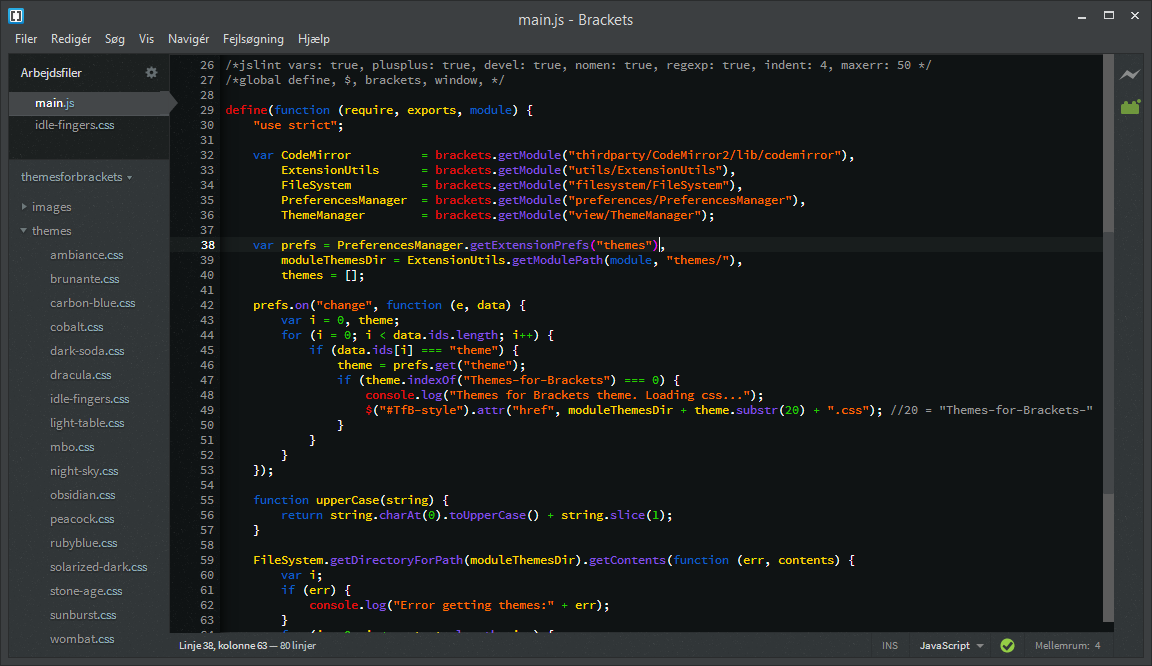Click the Arbejdsfiler panel heading
This screenshot has height=666, width=1152.
point(51,73)
